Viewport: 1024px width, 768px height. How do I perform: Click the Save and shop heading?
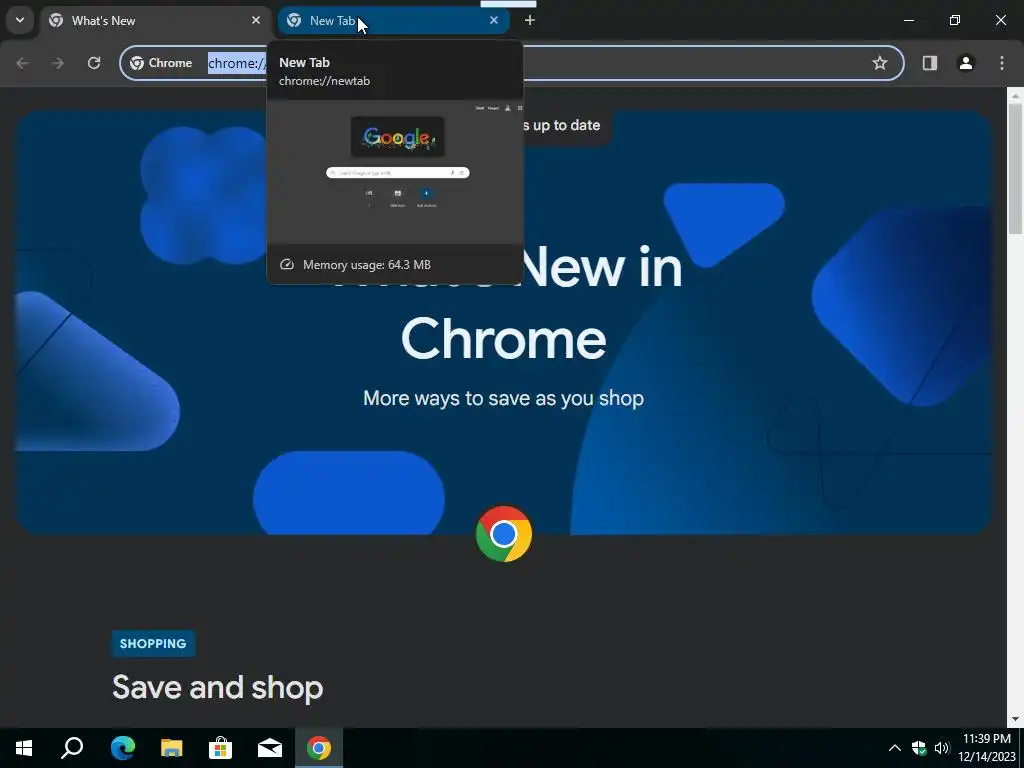(x=217, y=687)
